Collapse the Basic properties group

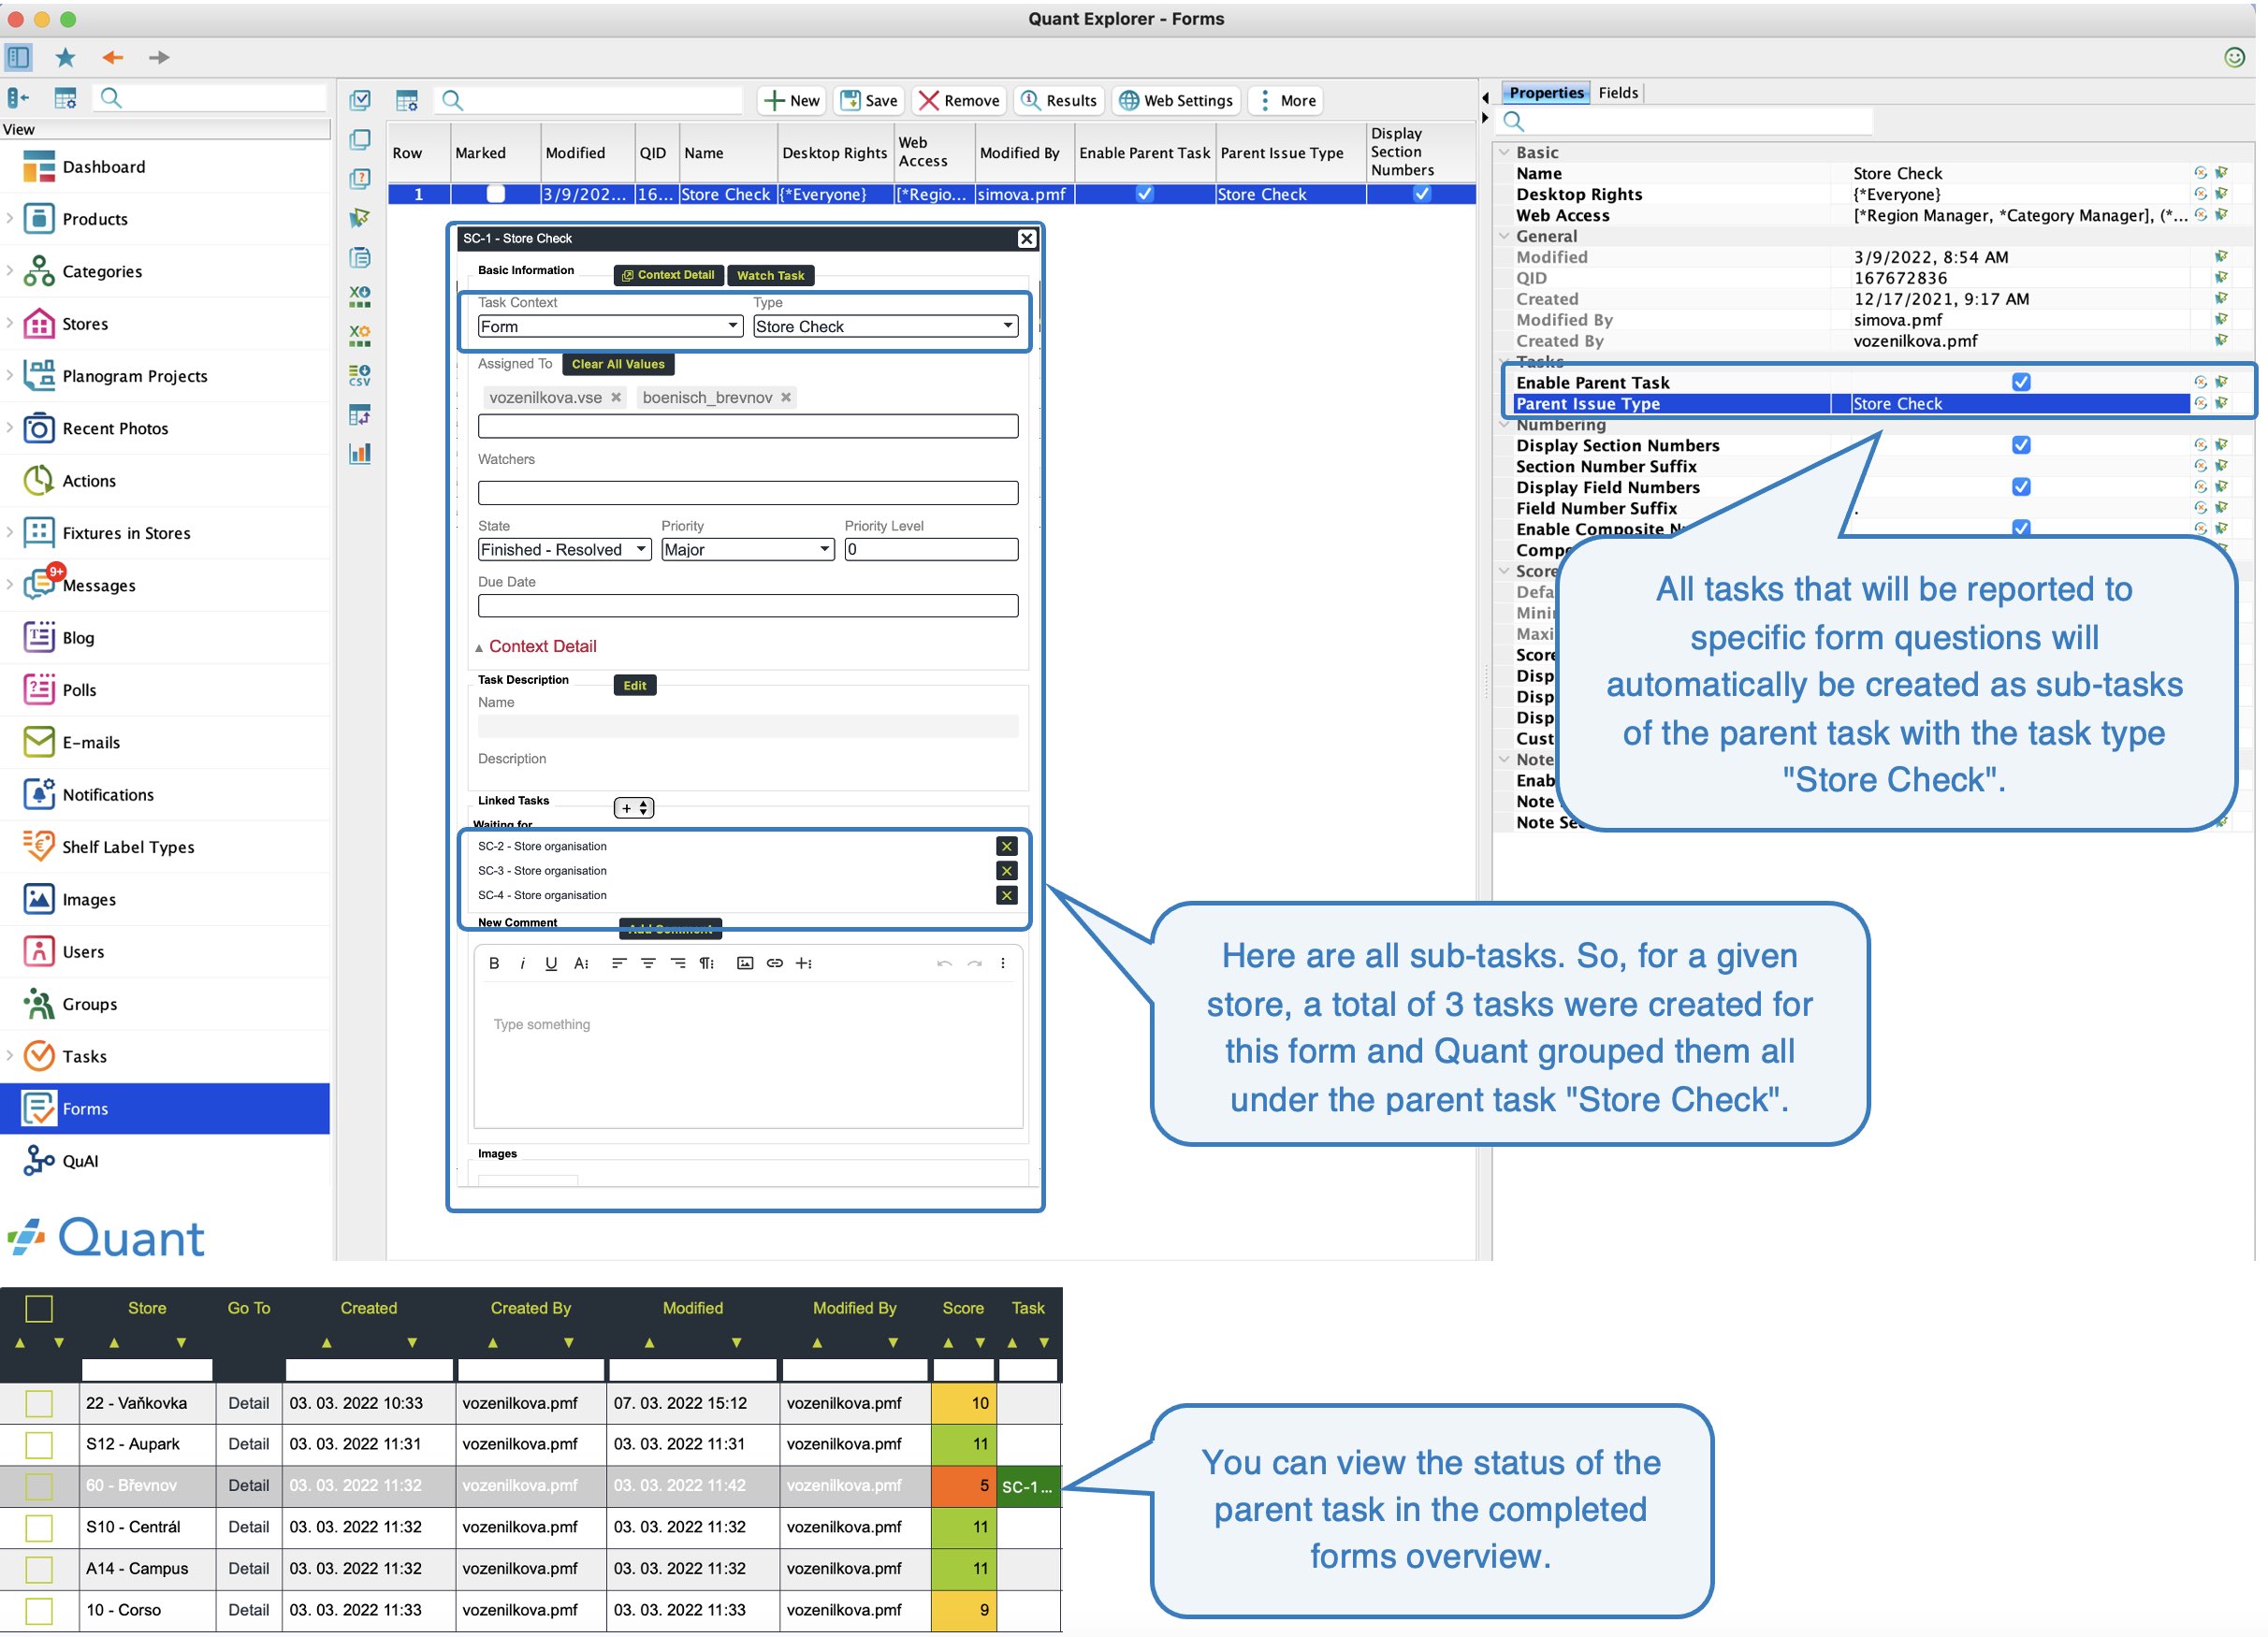pyautogui.click(x=1503, y=152)
